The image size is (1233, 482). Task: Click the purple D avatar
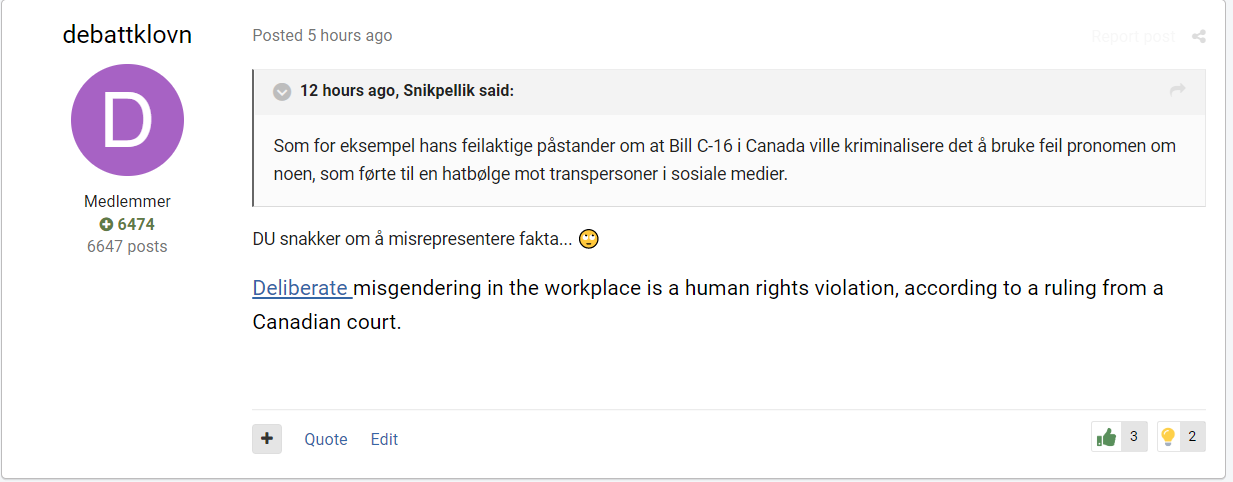(x=127, y=120)
